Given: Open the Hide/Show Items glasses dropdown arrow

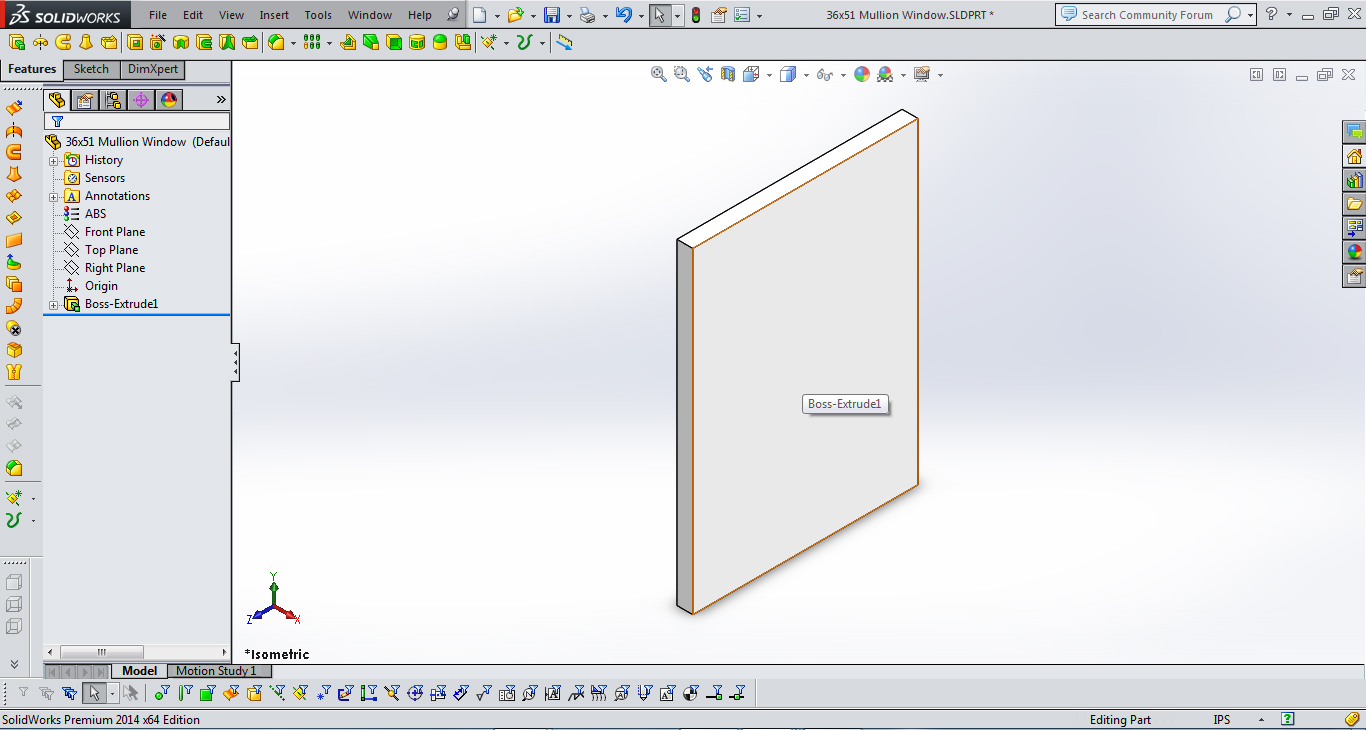Looking at the screenshot, I should pyautogui.click(x=843, y=75).
